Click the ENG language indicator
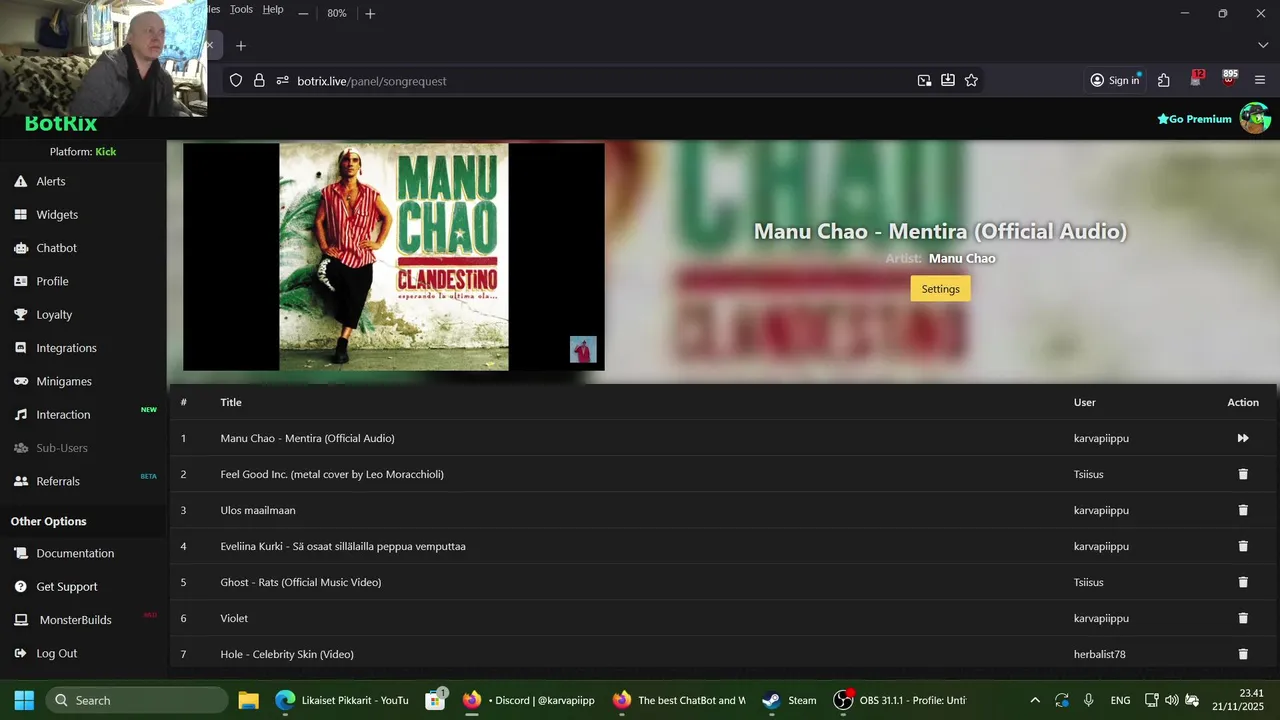 1120,700
